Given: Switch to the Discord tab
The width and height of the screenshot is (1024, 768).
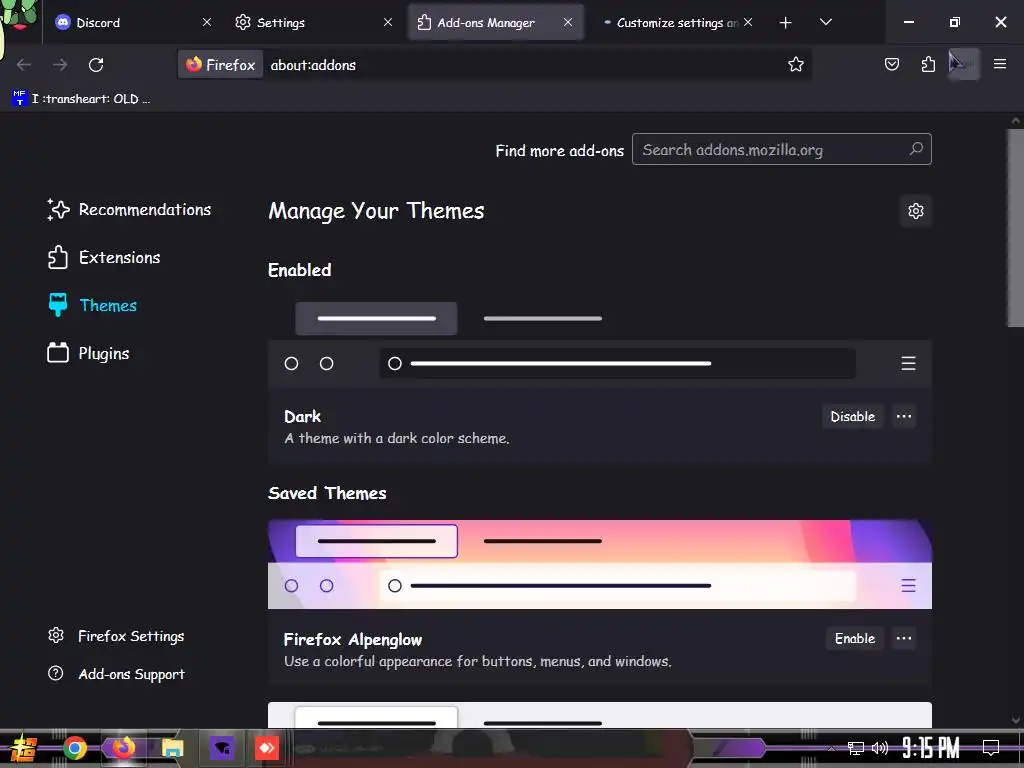Looking at the screenshot, I should (134, 22).
